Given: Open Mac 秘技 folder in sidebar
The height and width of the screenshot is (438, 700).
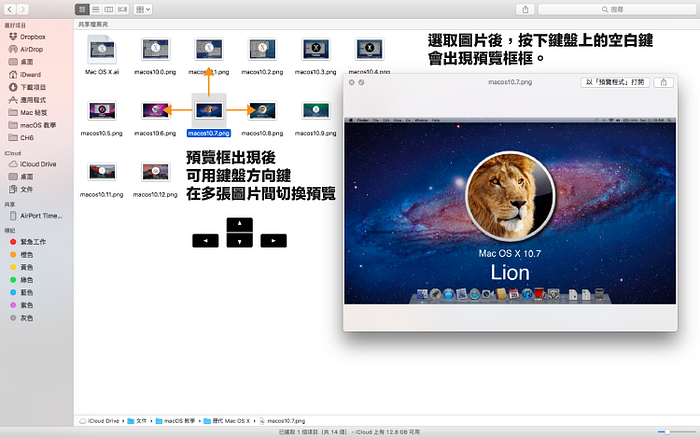Looking at the screenshot, I should pyautogui.click(x=33, y=113).
